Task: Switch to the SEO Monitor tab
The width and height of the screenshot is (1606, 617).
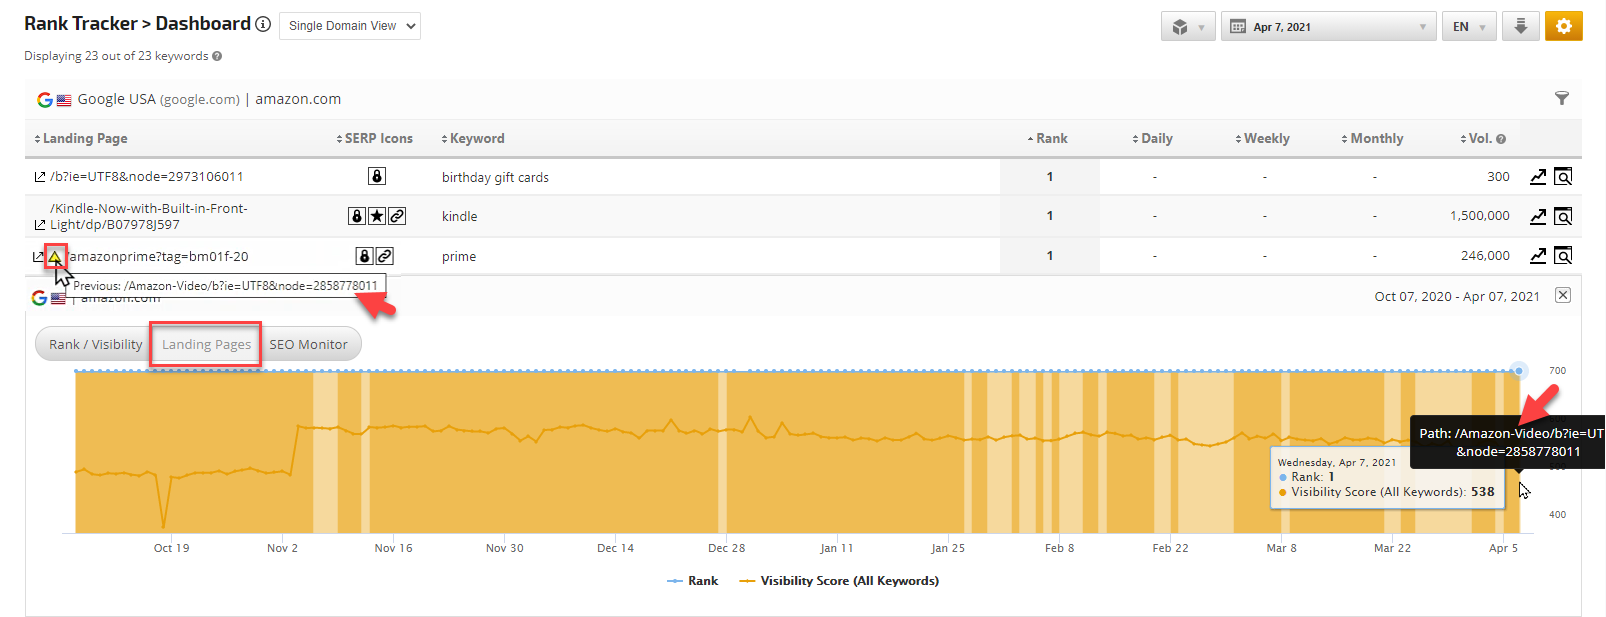Action: pyautogui.click(x=309, y=345)
